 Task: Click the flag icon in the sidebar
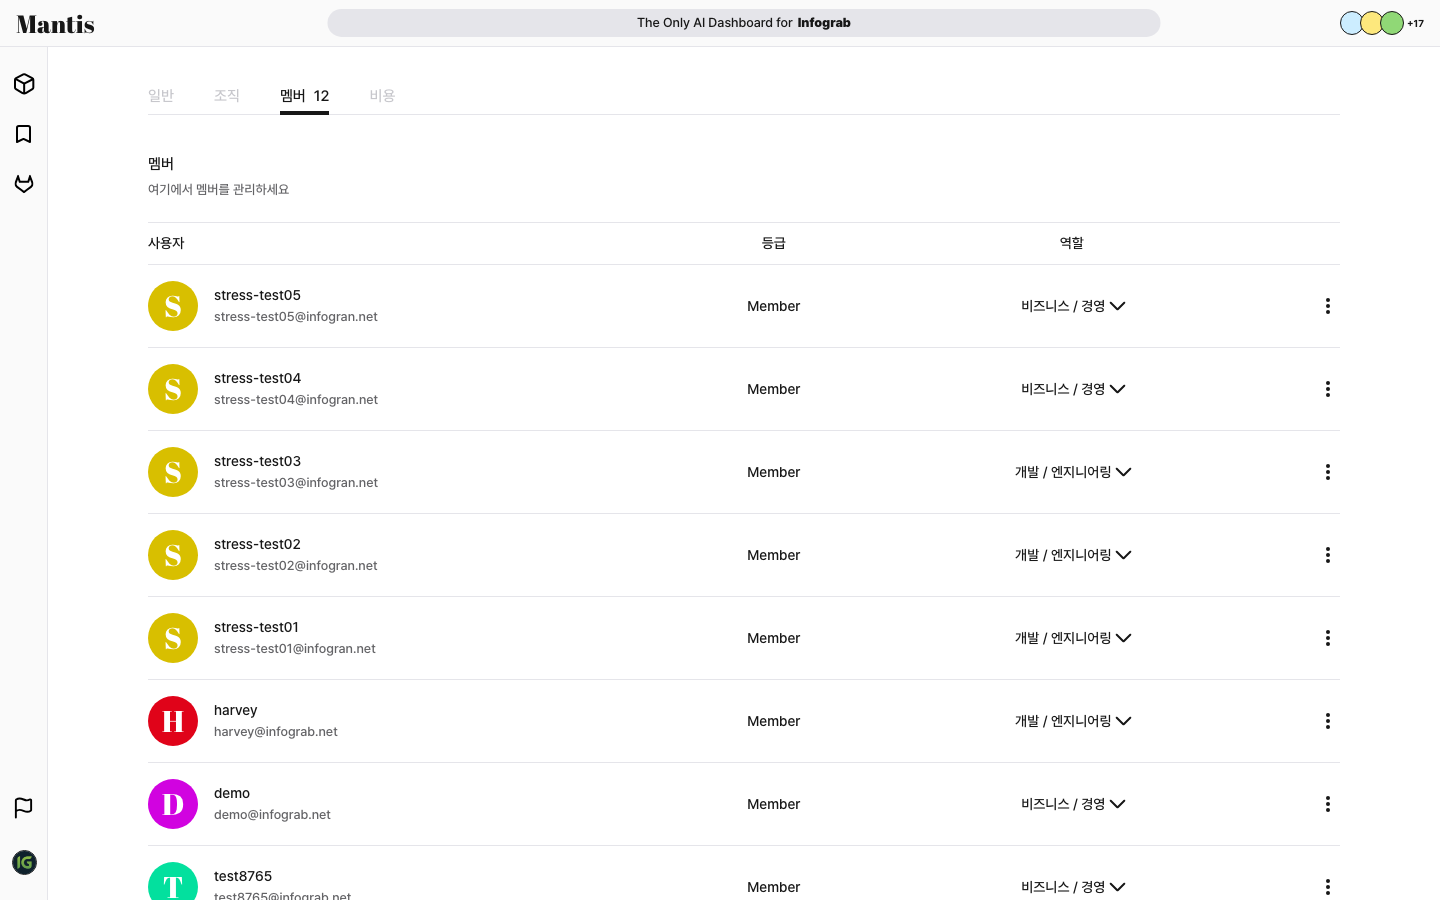(24, 807)
